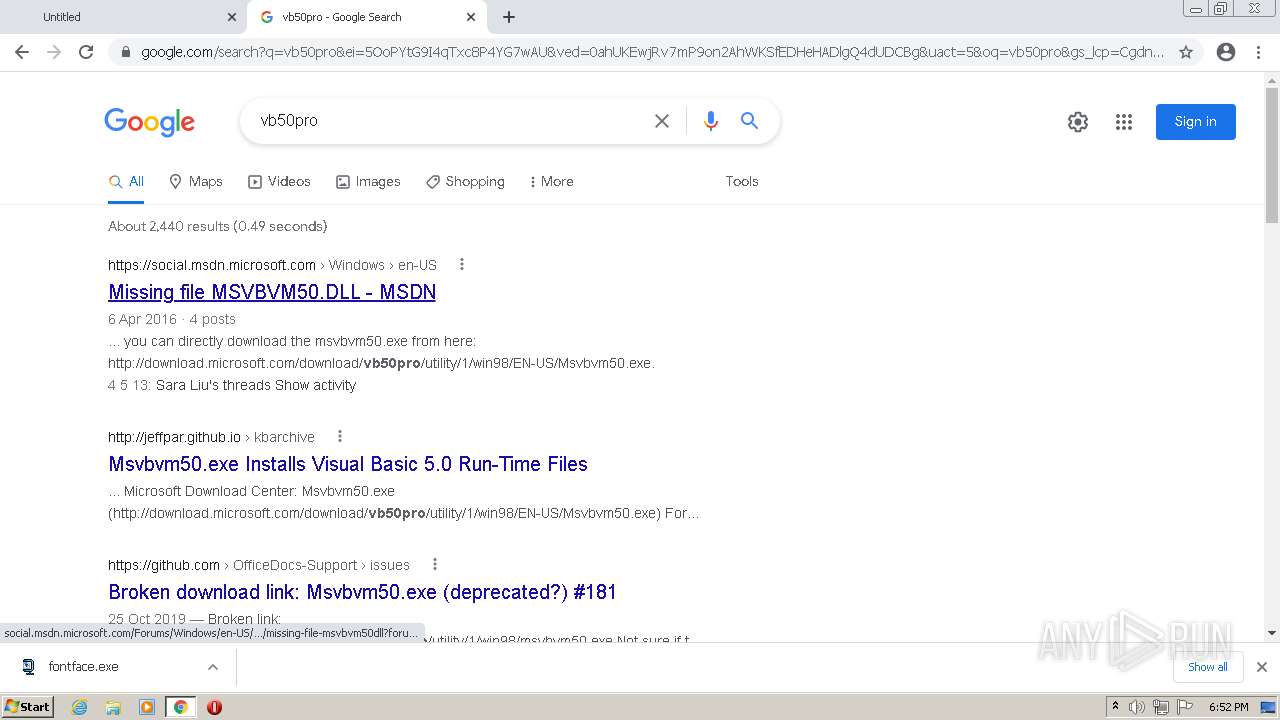This screenshot has width=1280, height=720.
Task: Open search Tools options
Action: pyautogui.click(x=742, y=181)
